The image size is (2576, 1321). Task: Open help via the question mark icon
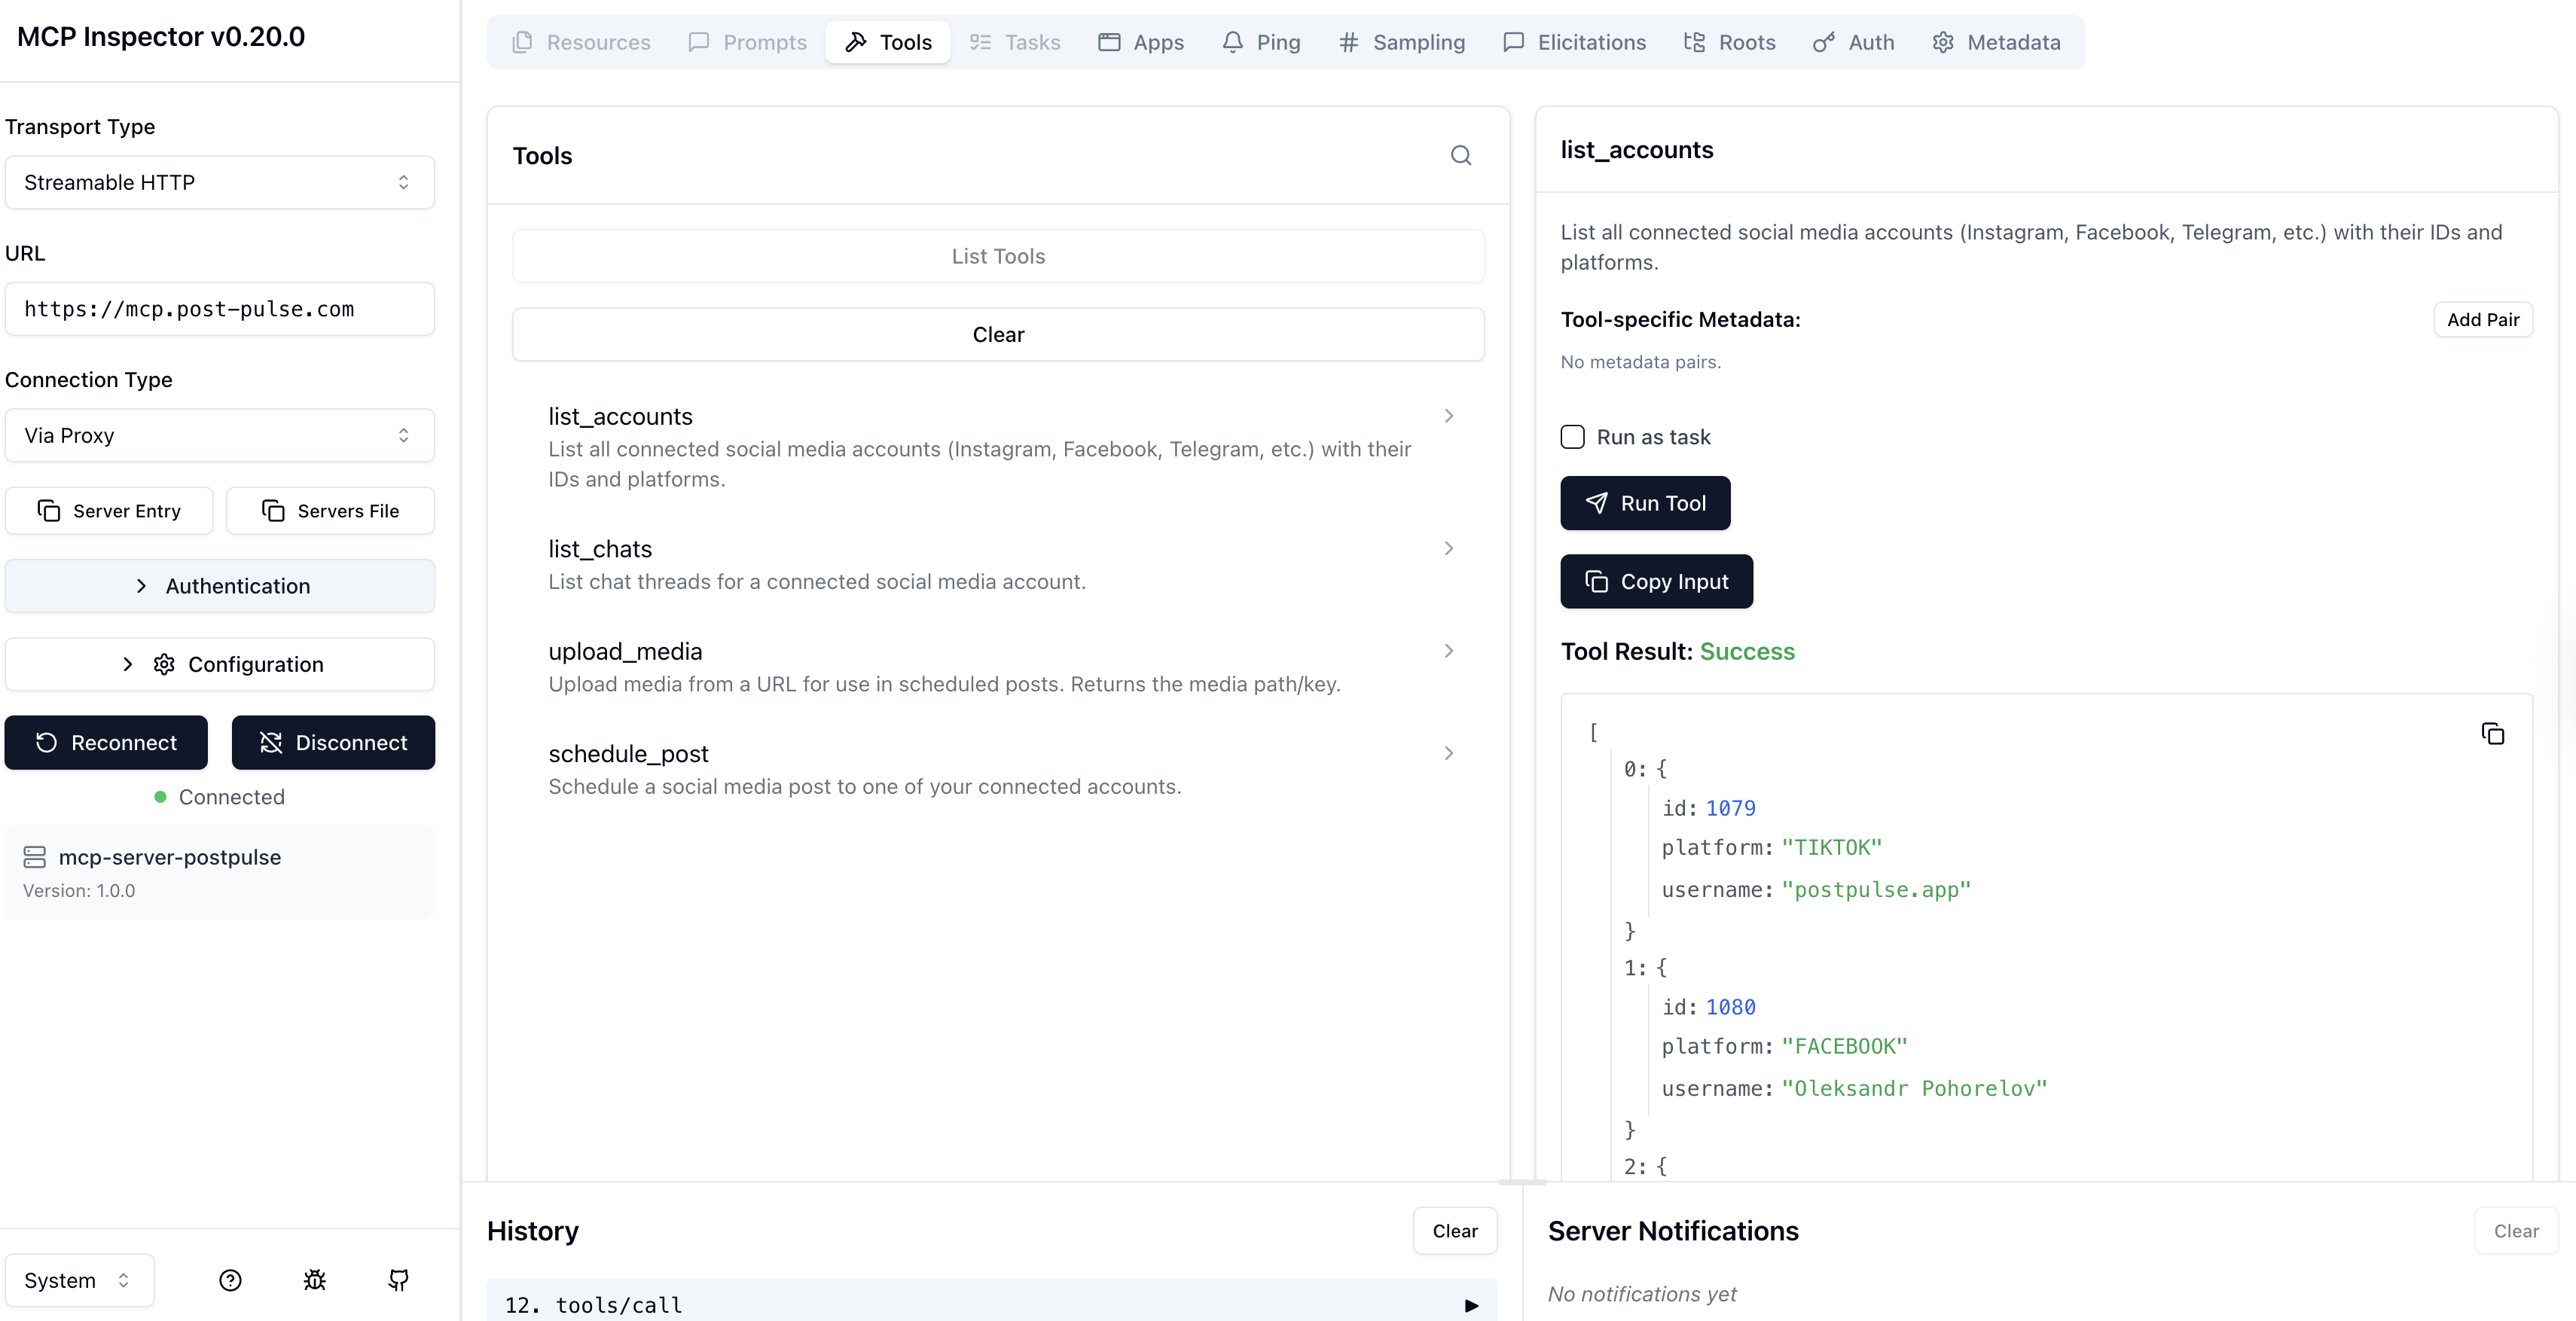(x=230, y=1280)
